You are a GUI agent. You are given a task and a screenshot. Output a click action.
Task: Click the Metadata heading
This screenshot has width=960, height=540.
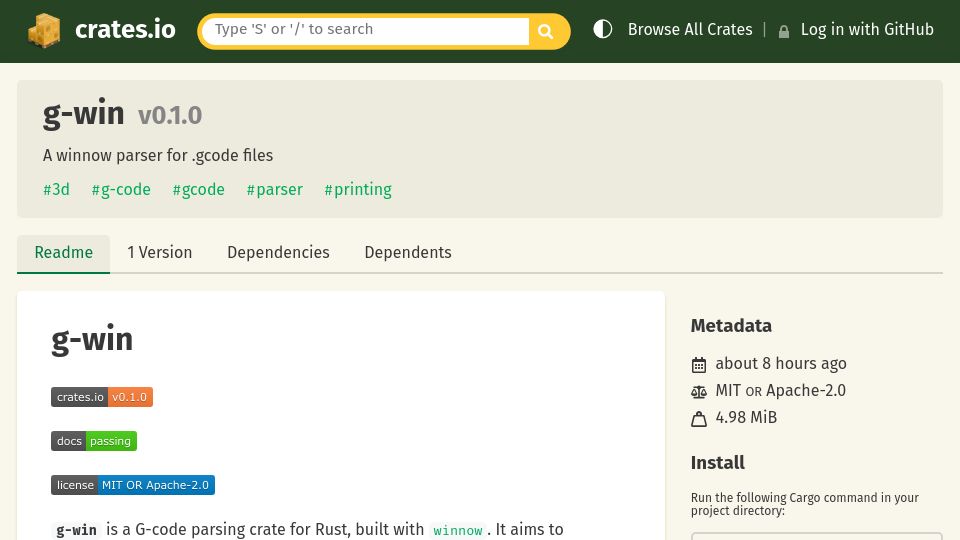click(731, 326)
